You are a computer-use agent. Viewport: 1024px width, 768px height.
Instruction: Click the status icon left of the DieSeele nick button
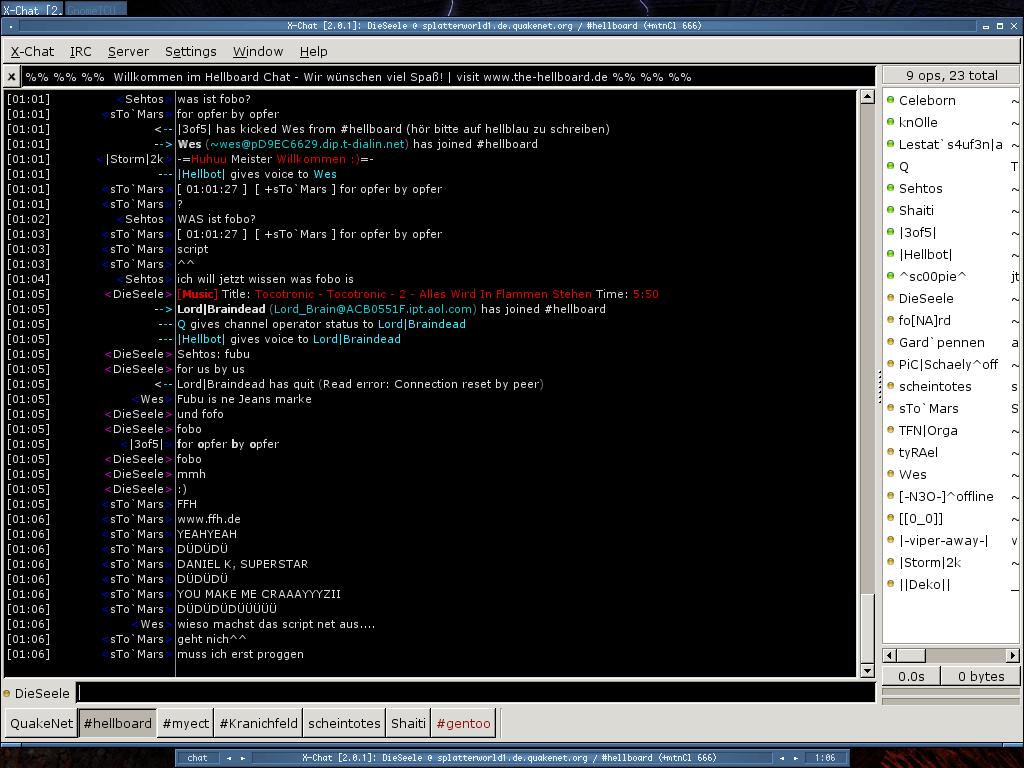coord(7,693)
